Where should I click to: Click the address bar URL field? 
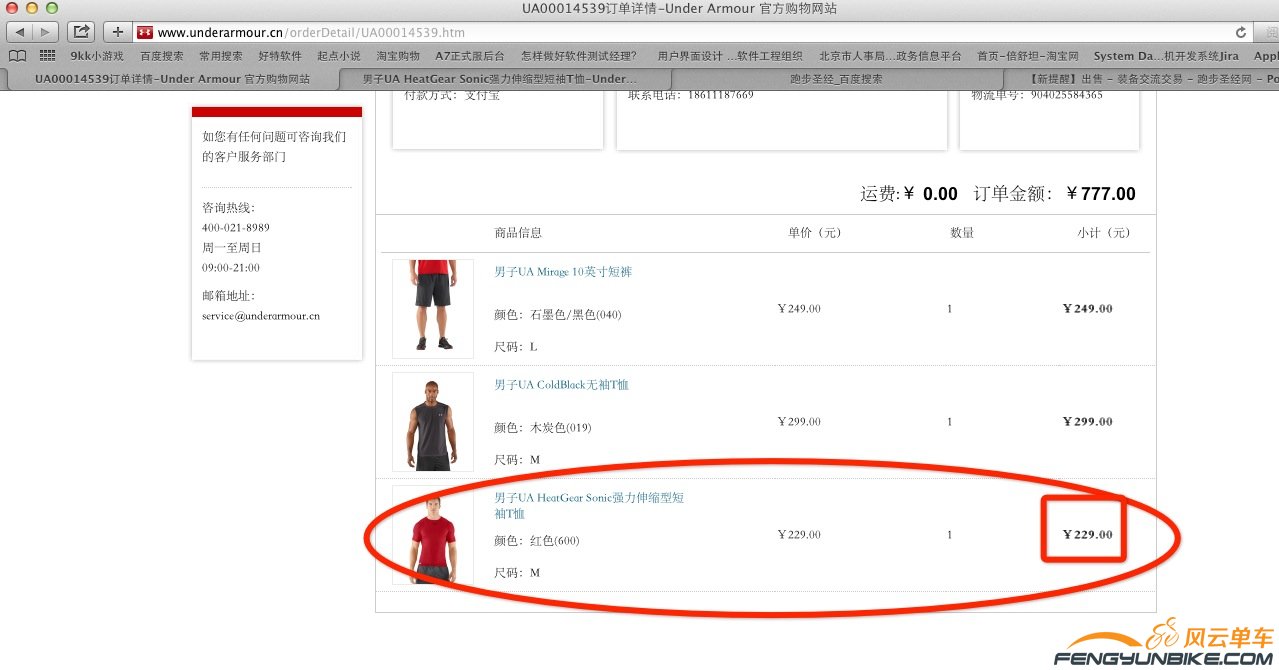(x=600, y=32)
